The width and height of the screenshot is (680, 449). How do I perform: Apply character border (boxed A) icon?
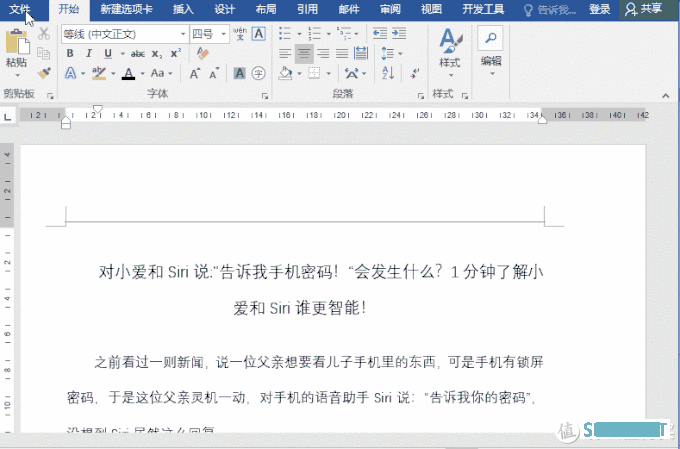pos(258,34)
